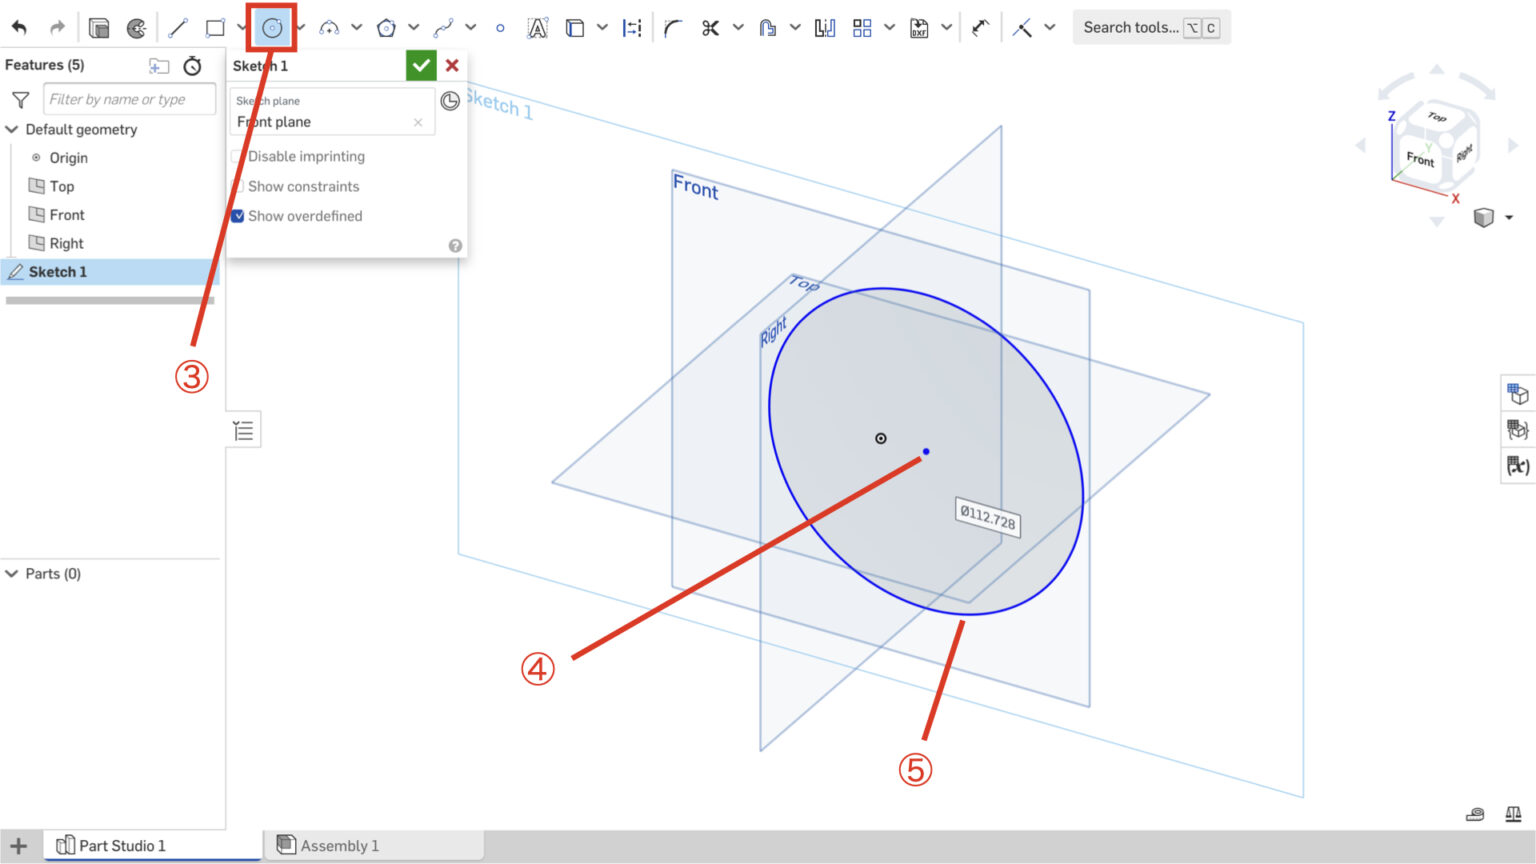Image resolution: width=1536 pixels, height=864 pixels.
Task: Select the sketch Text tool
Action: pyautogui.click(x=537, y=27)
